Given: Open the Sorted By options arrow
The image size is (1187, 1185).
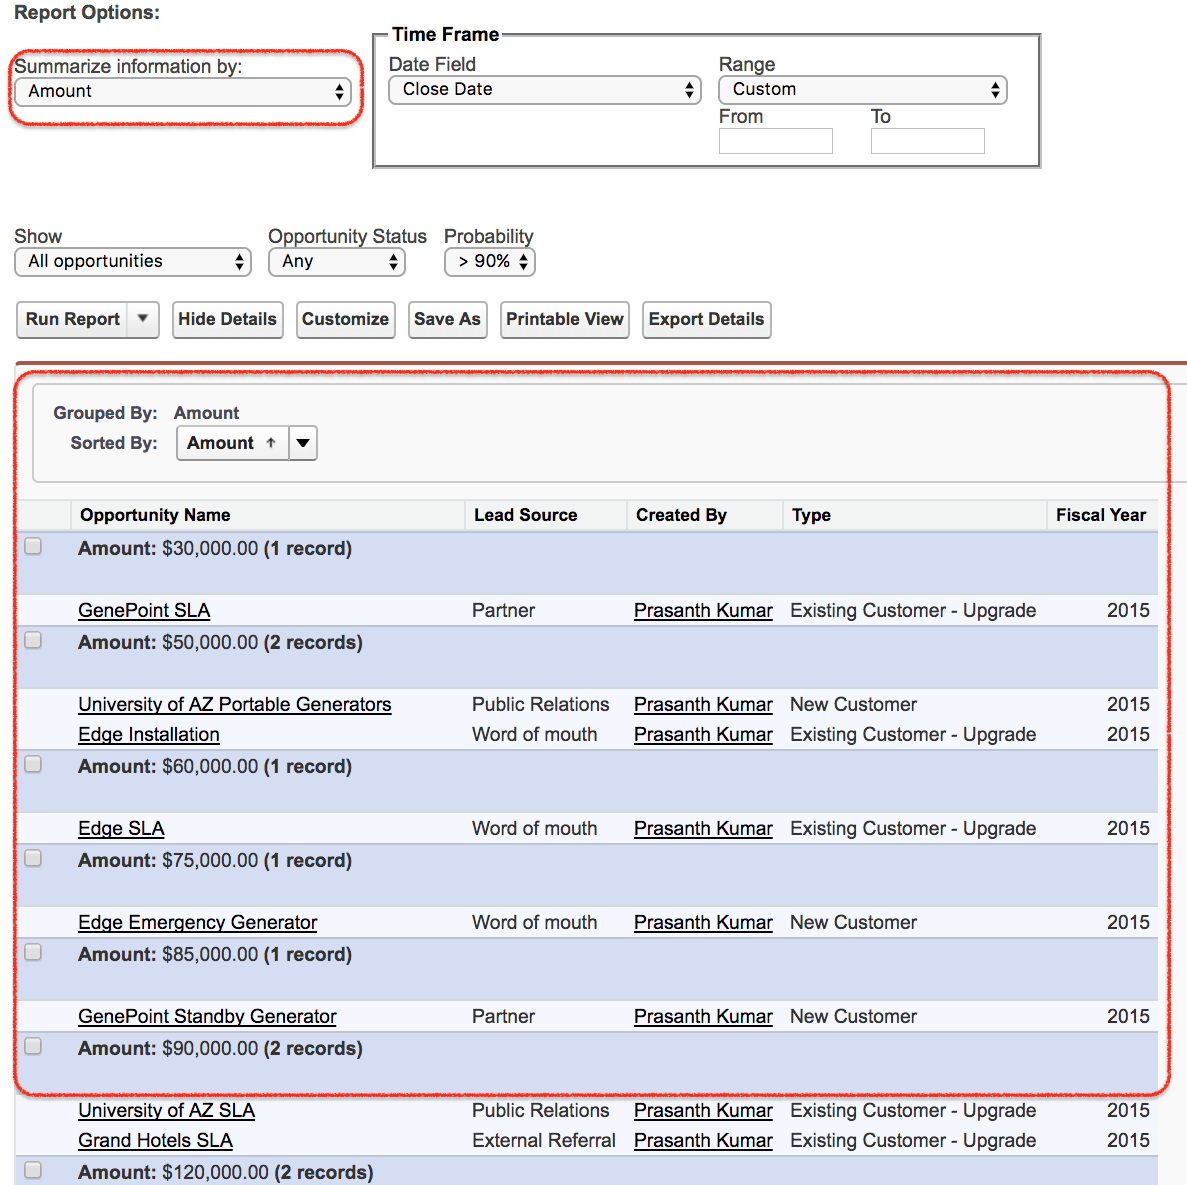Looking at the screenshot, I should tap(303, 443).
